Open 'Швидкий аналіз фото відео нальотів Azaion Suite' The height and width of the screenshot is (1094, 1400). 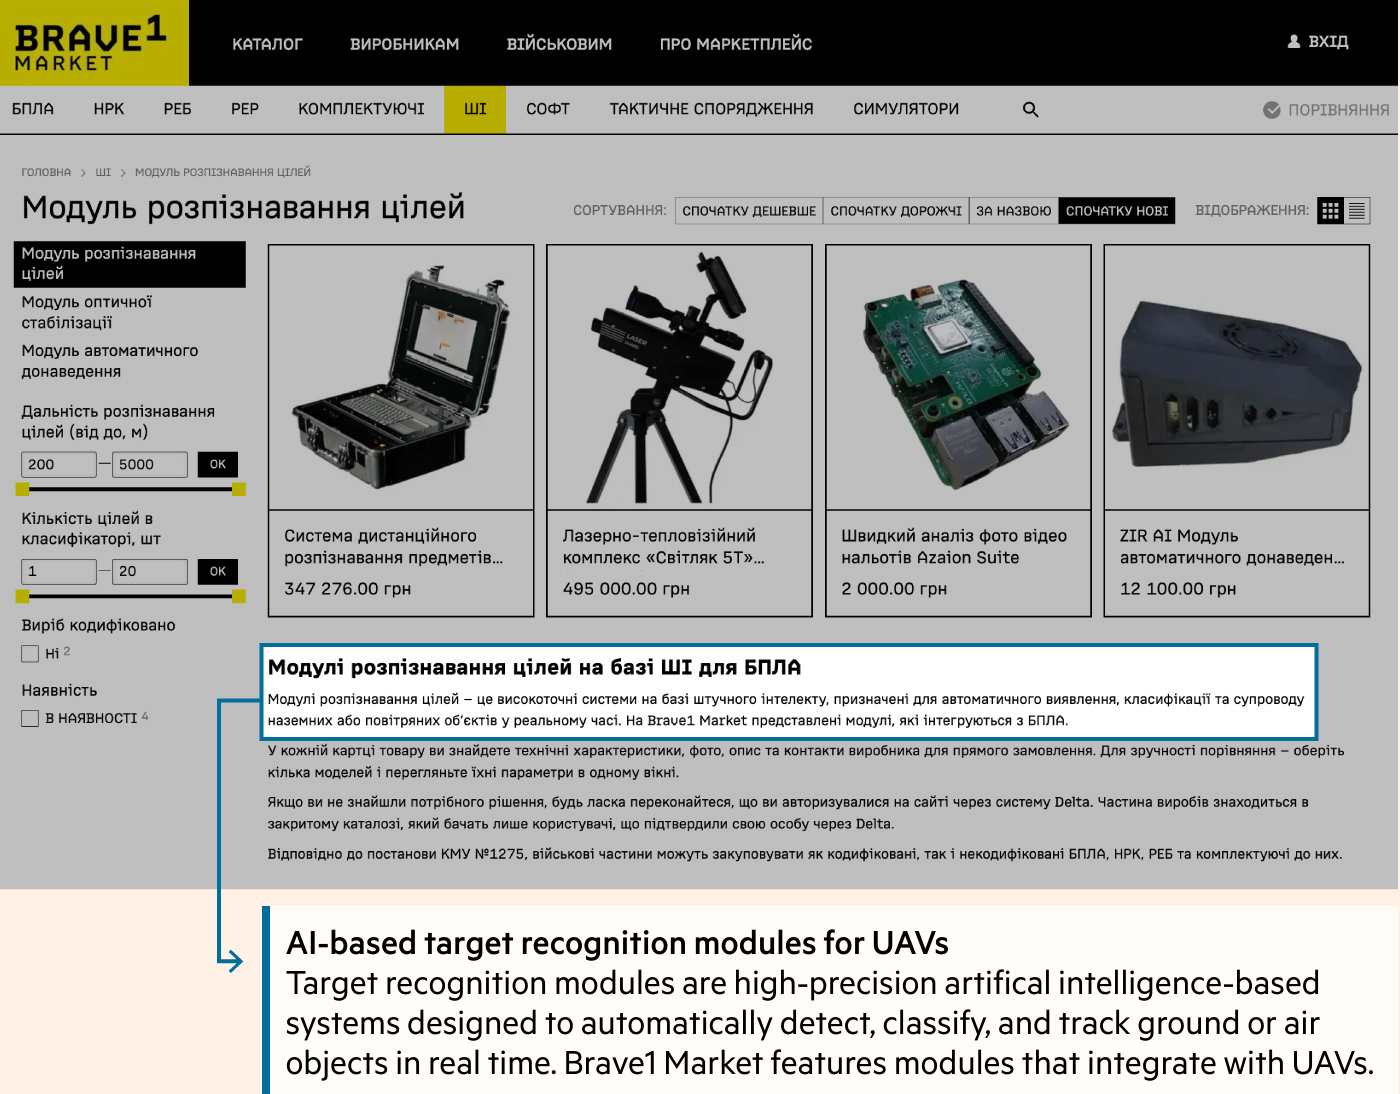954,547
